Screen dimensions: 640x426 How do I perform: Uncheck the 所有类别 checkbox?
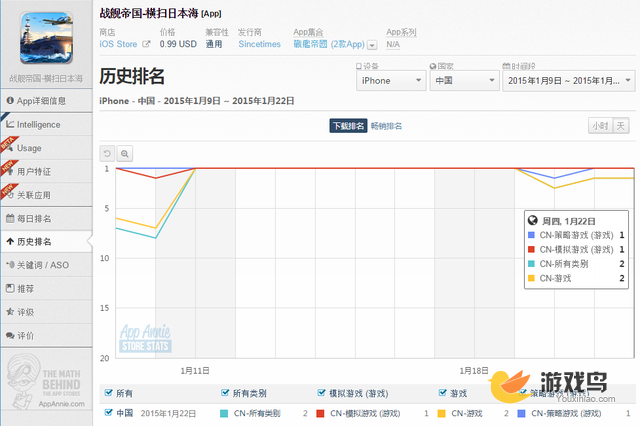pos(224,393)
